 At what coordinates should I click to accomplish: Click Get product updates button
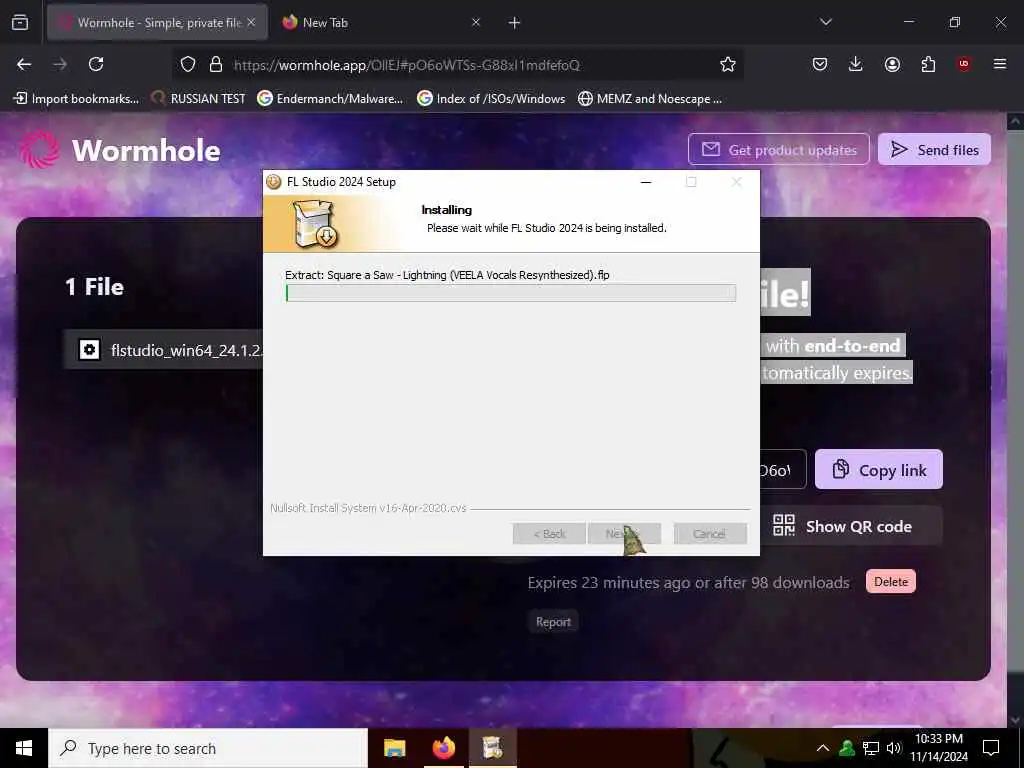(778, 150)
